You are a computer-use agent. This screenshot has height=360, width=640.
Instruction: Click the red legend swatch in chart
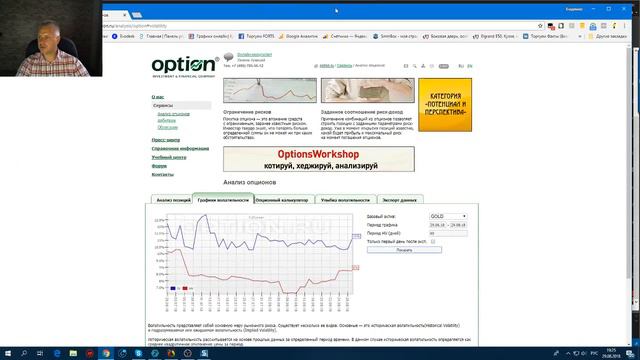[x=185, y=288]
